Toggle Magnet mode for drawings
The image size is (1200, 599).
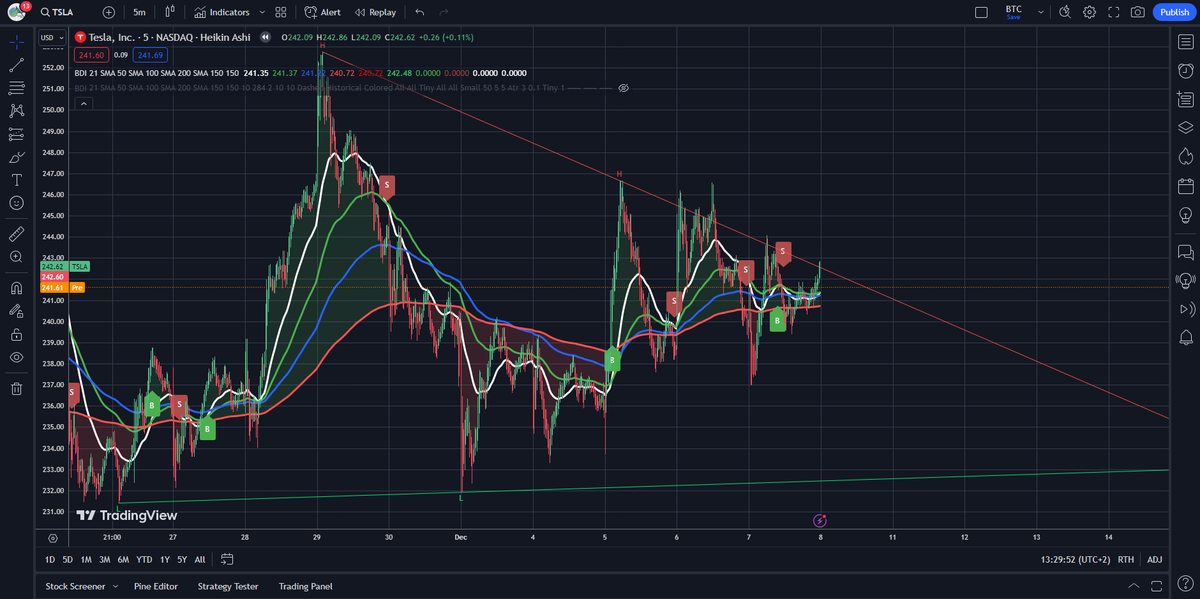tap(16, 287)
